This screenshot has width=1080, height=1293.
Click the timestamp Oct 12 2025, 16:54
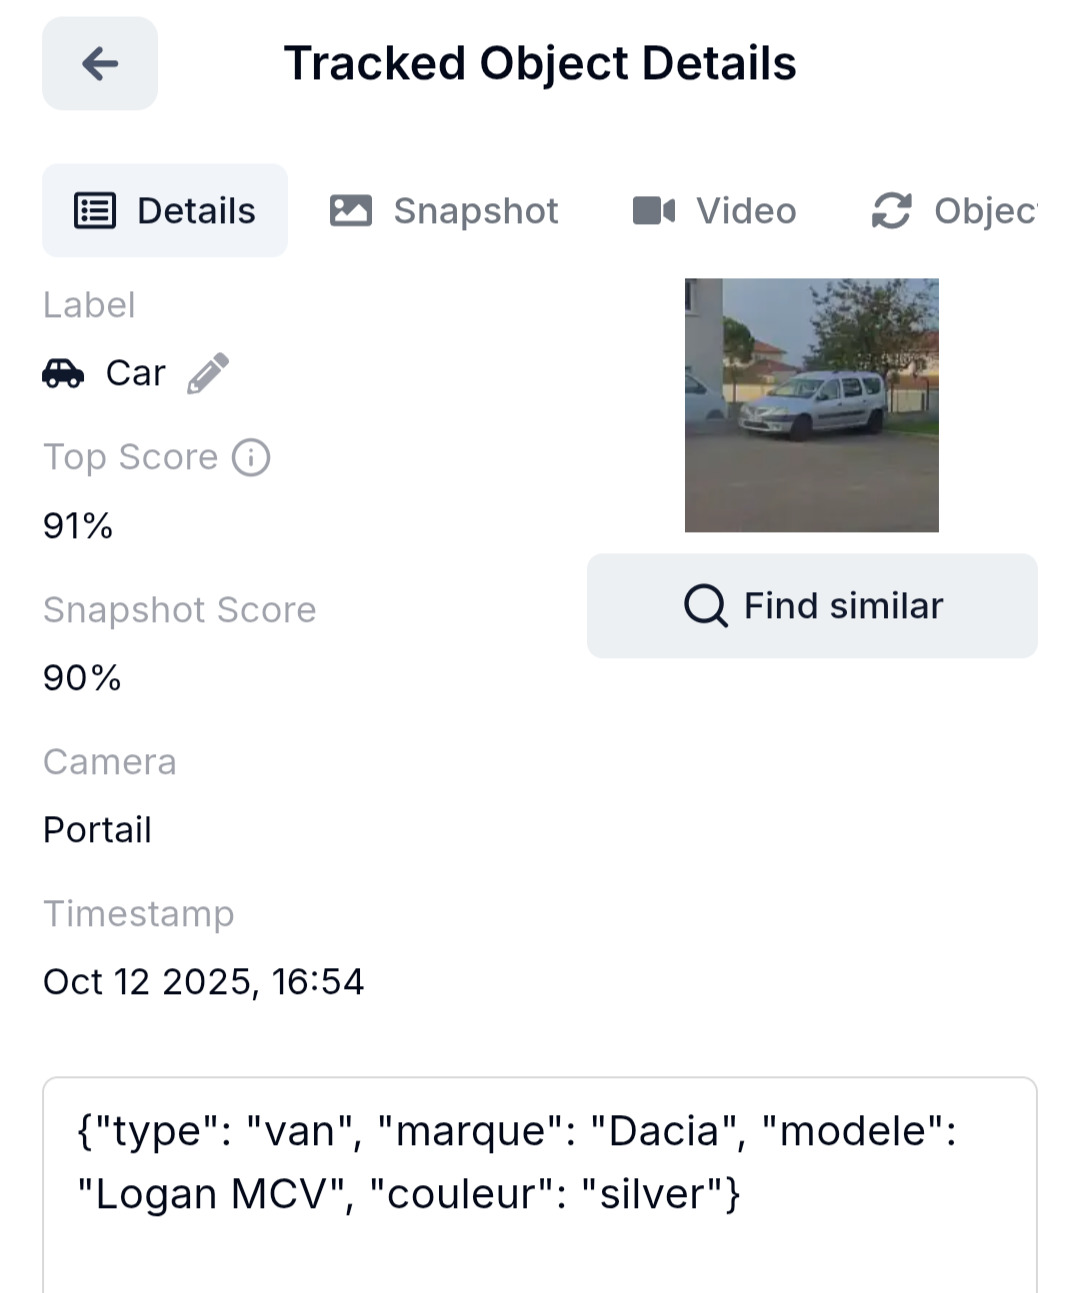pos(203,982)
